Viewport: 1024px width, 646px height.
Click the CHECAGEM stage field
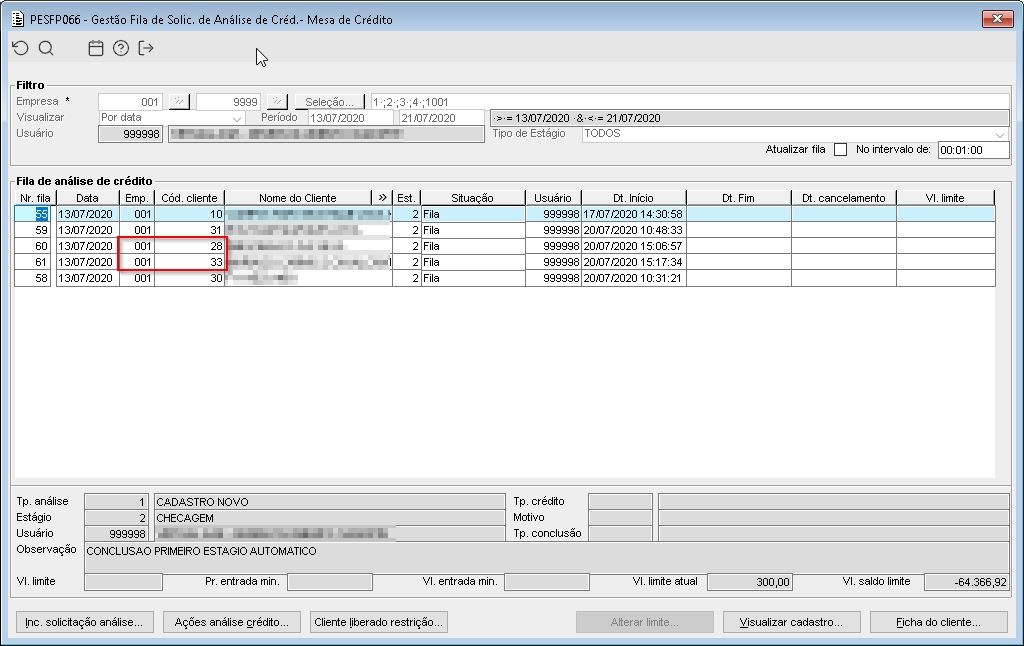tap(329, 517)
